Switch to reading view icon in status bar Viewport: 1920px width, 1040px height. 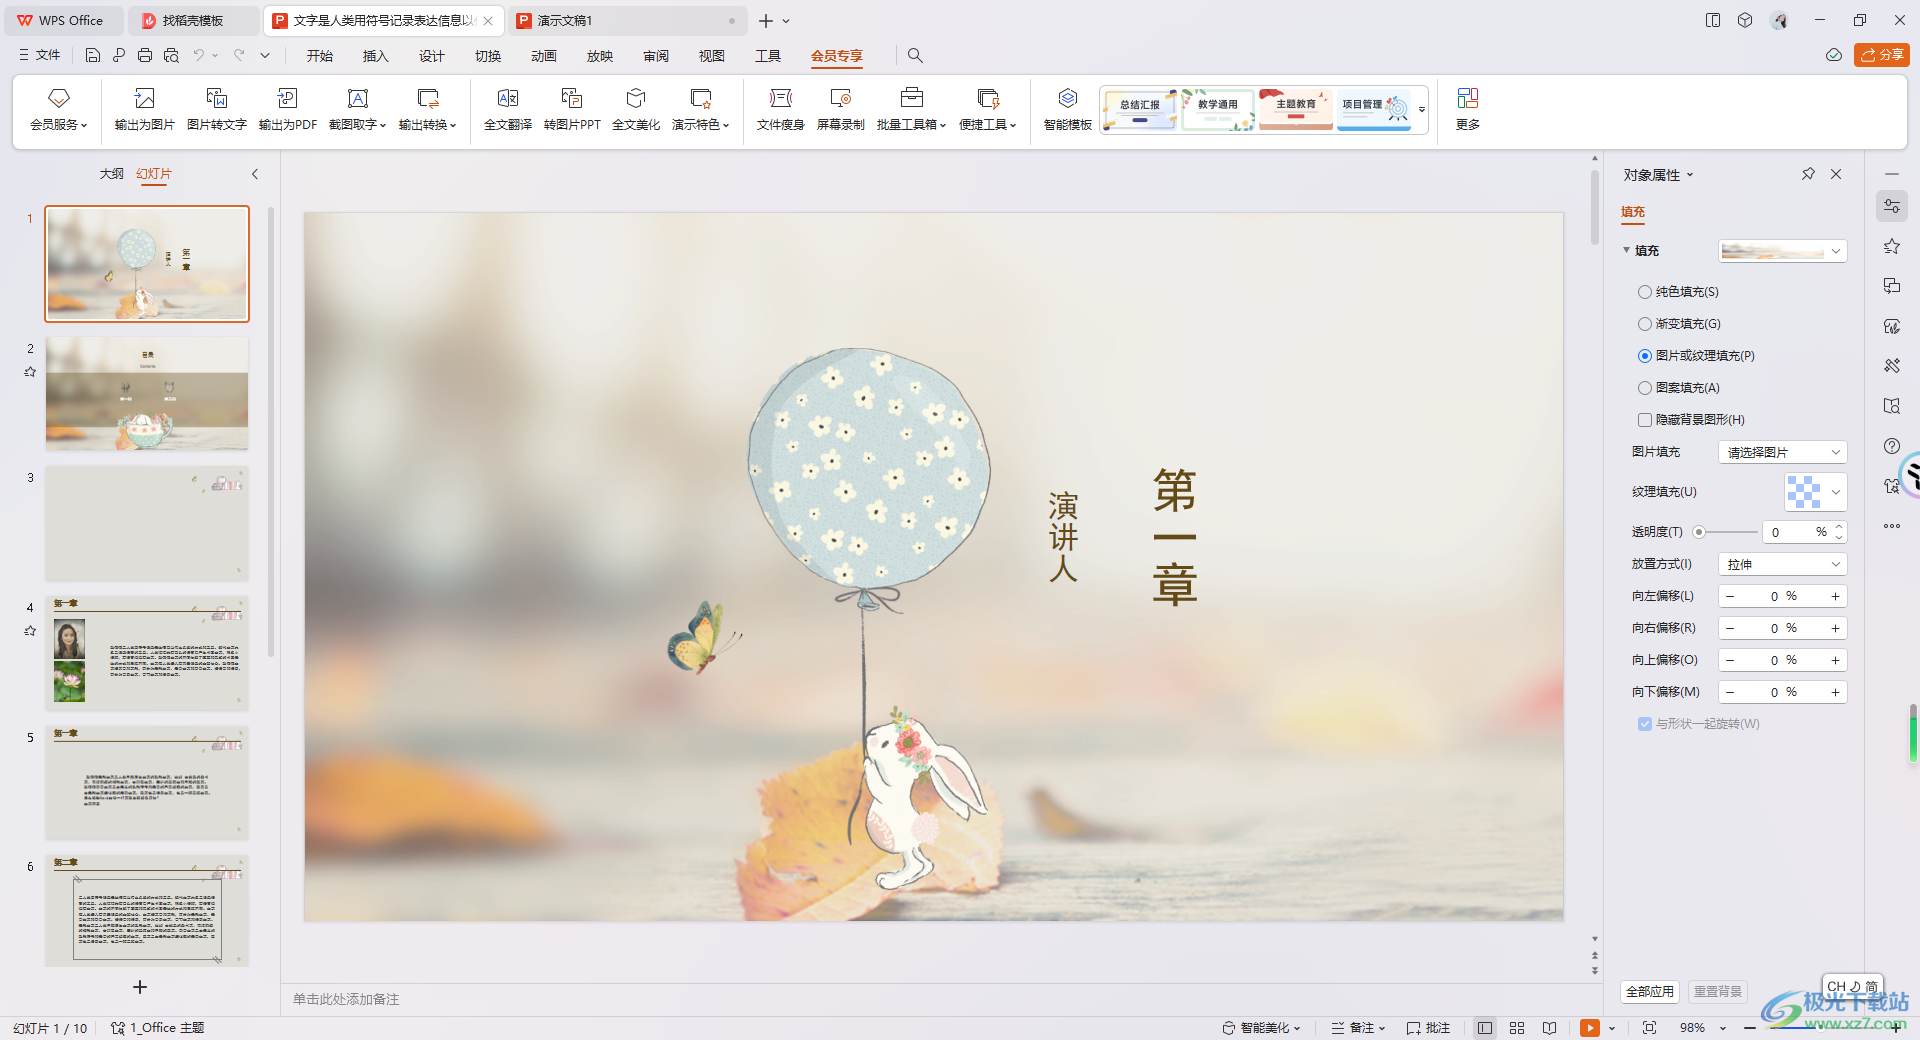(x=1549, y=1028)
